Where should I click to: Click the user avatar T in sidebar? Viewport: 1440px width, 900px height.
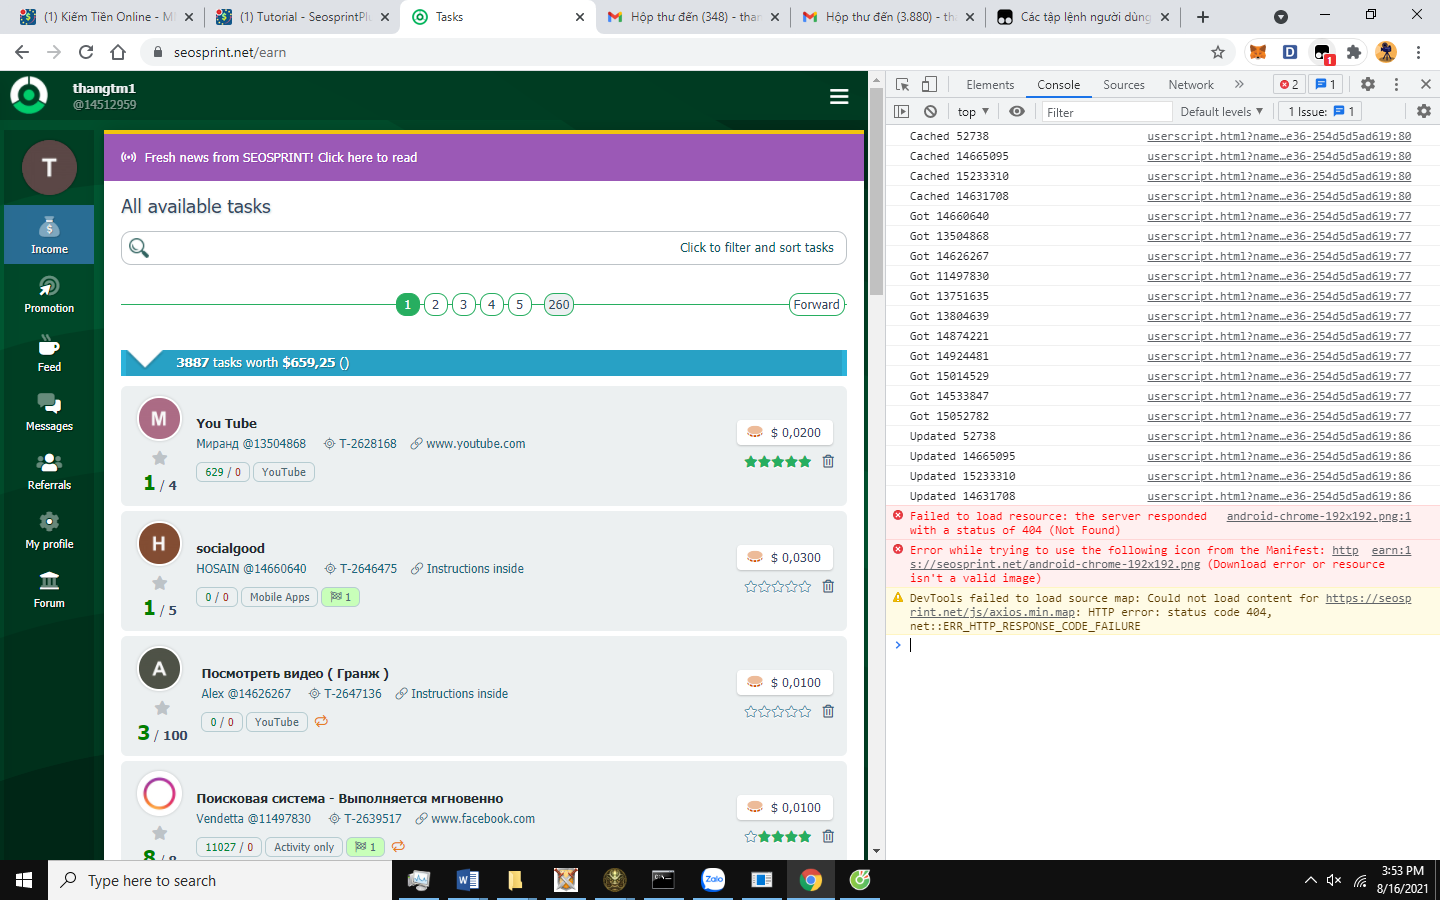pyautogui.click(x=49, y=167)
